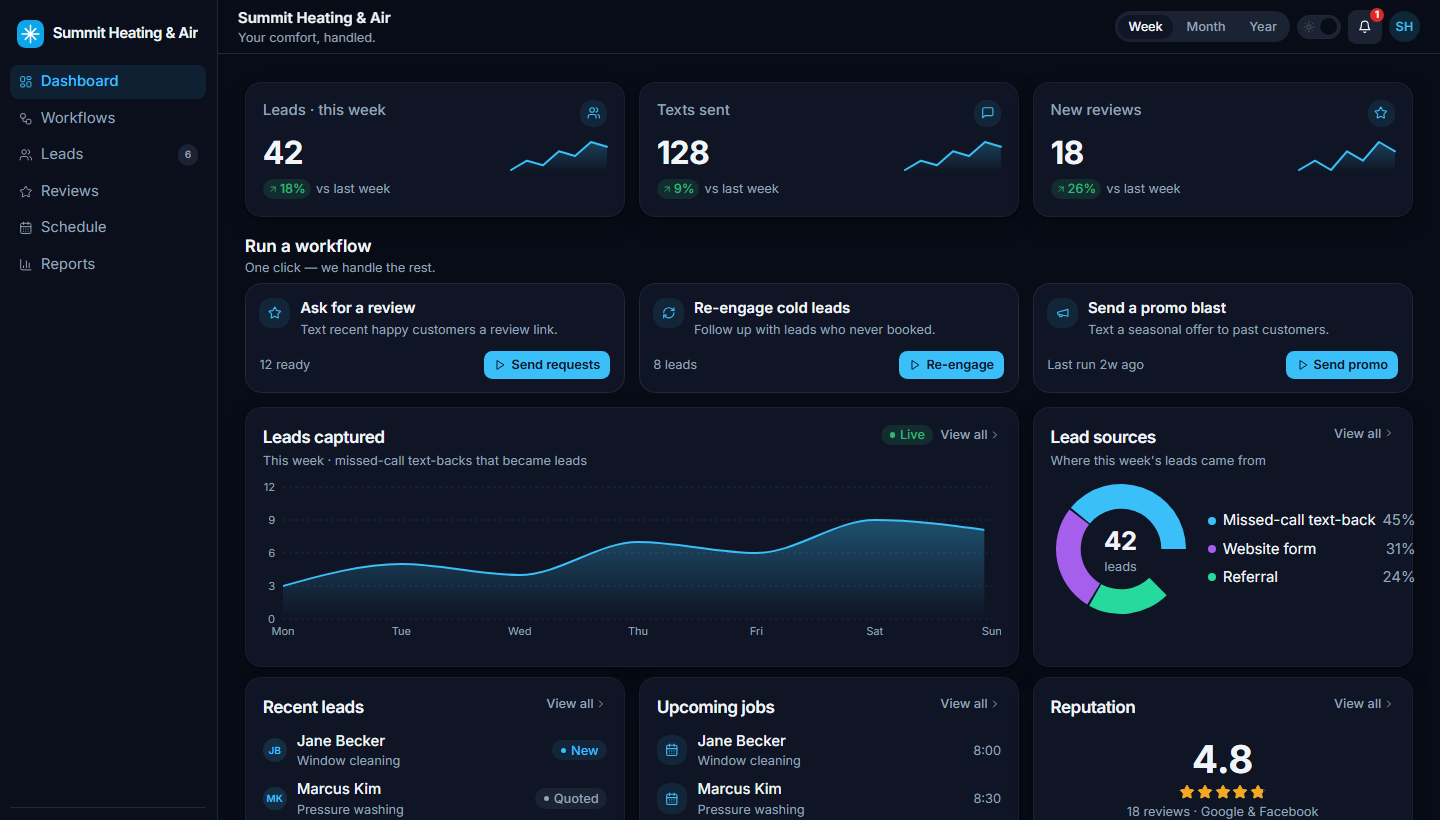Click the 42 leads donut chart center

[1120, 549]
